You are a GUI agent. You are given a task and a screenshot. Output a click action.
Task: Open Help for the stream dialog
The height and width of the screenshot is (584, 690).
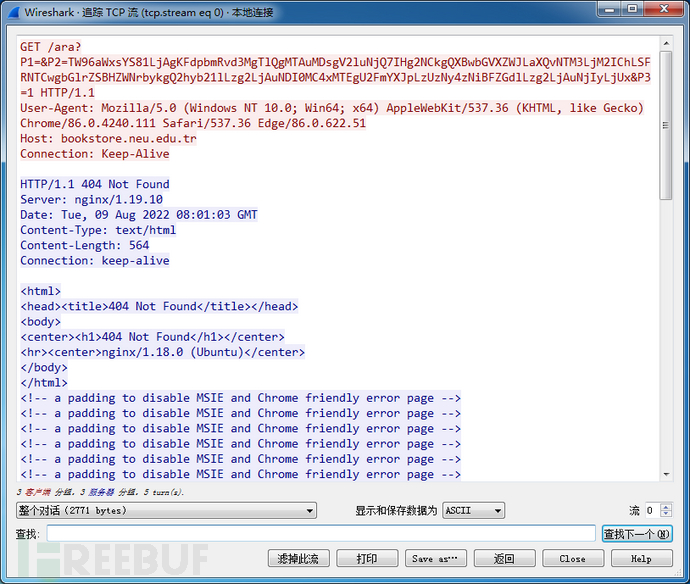click(641, 558)
